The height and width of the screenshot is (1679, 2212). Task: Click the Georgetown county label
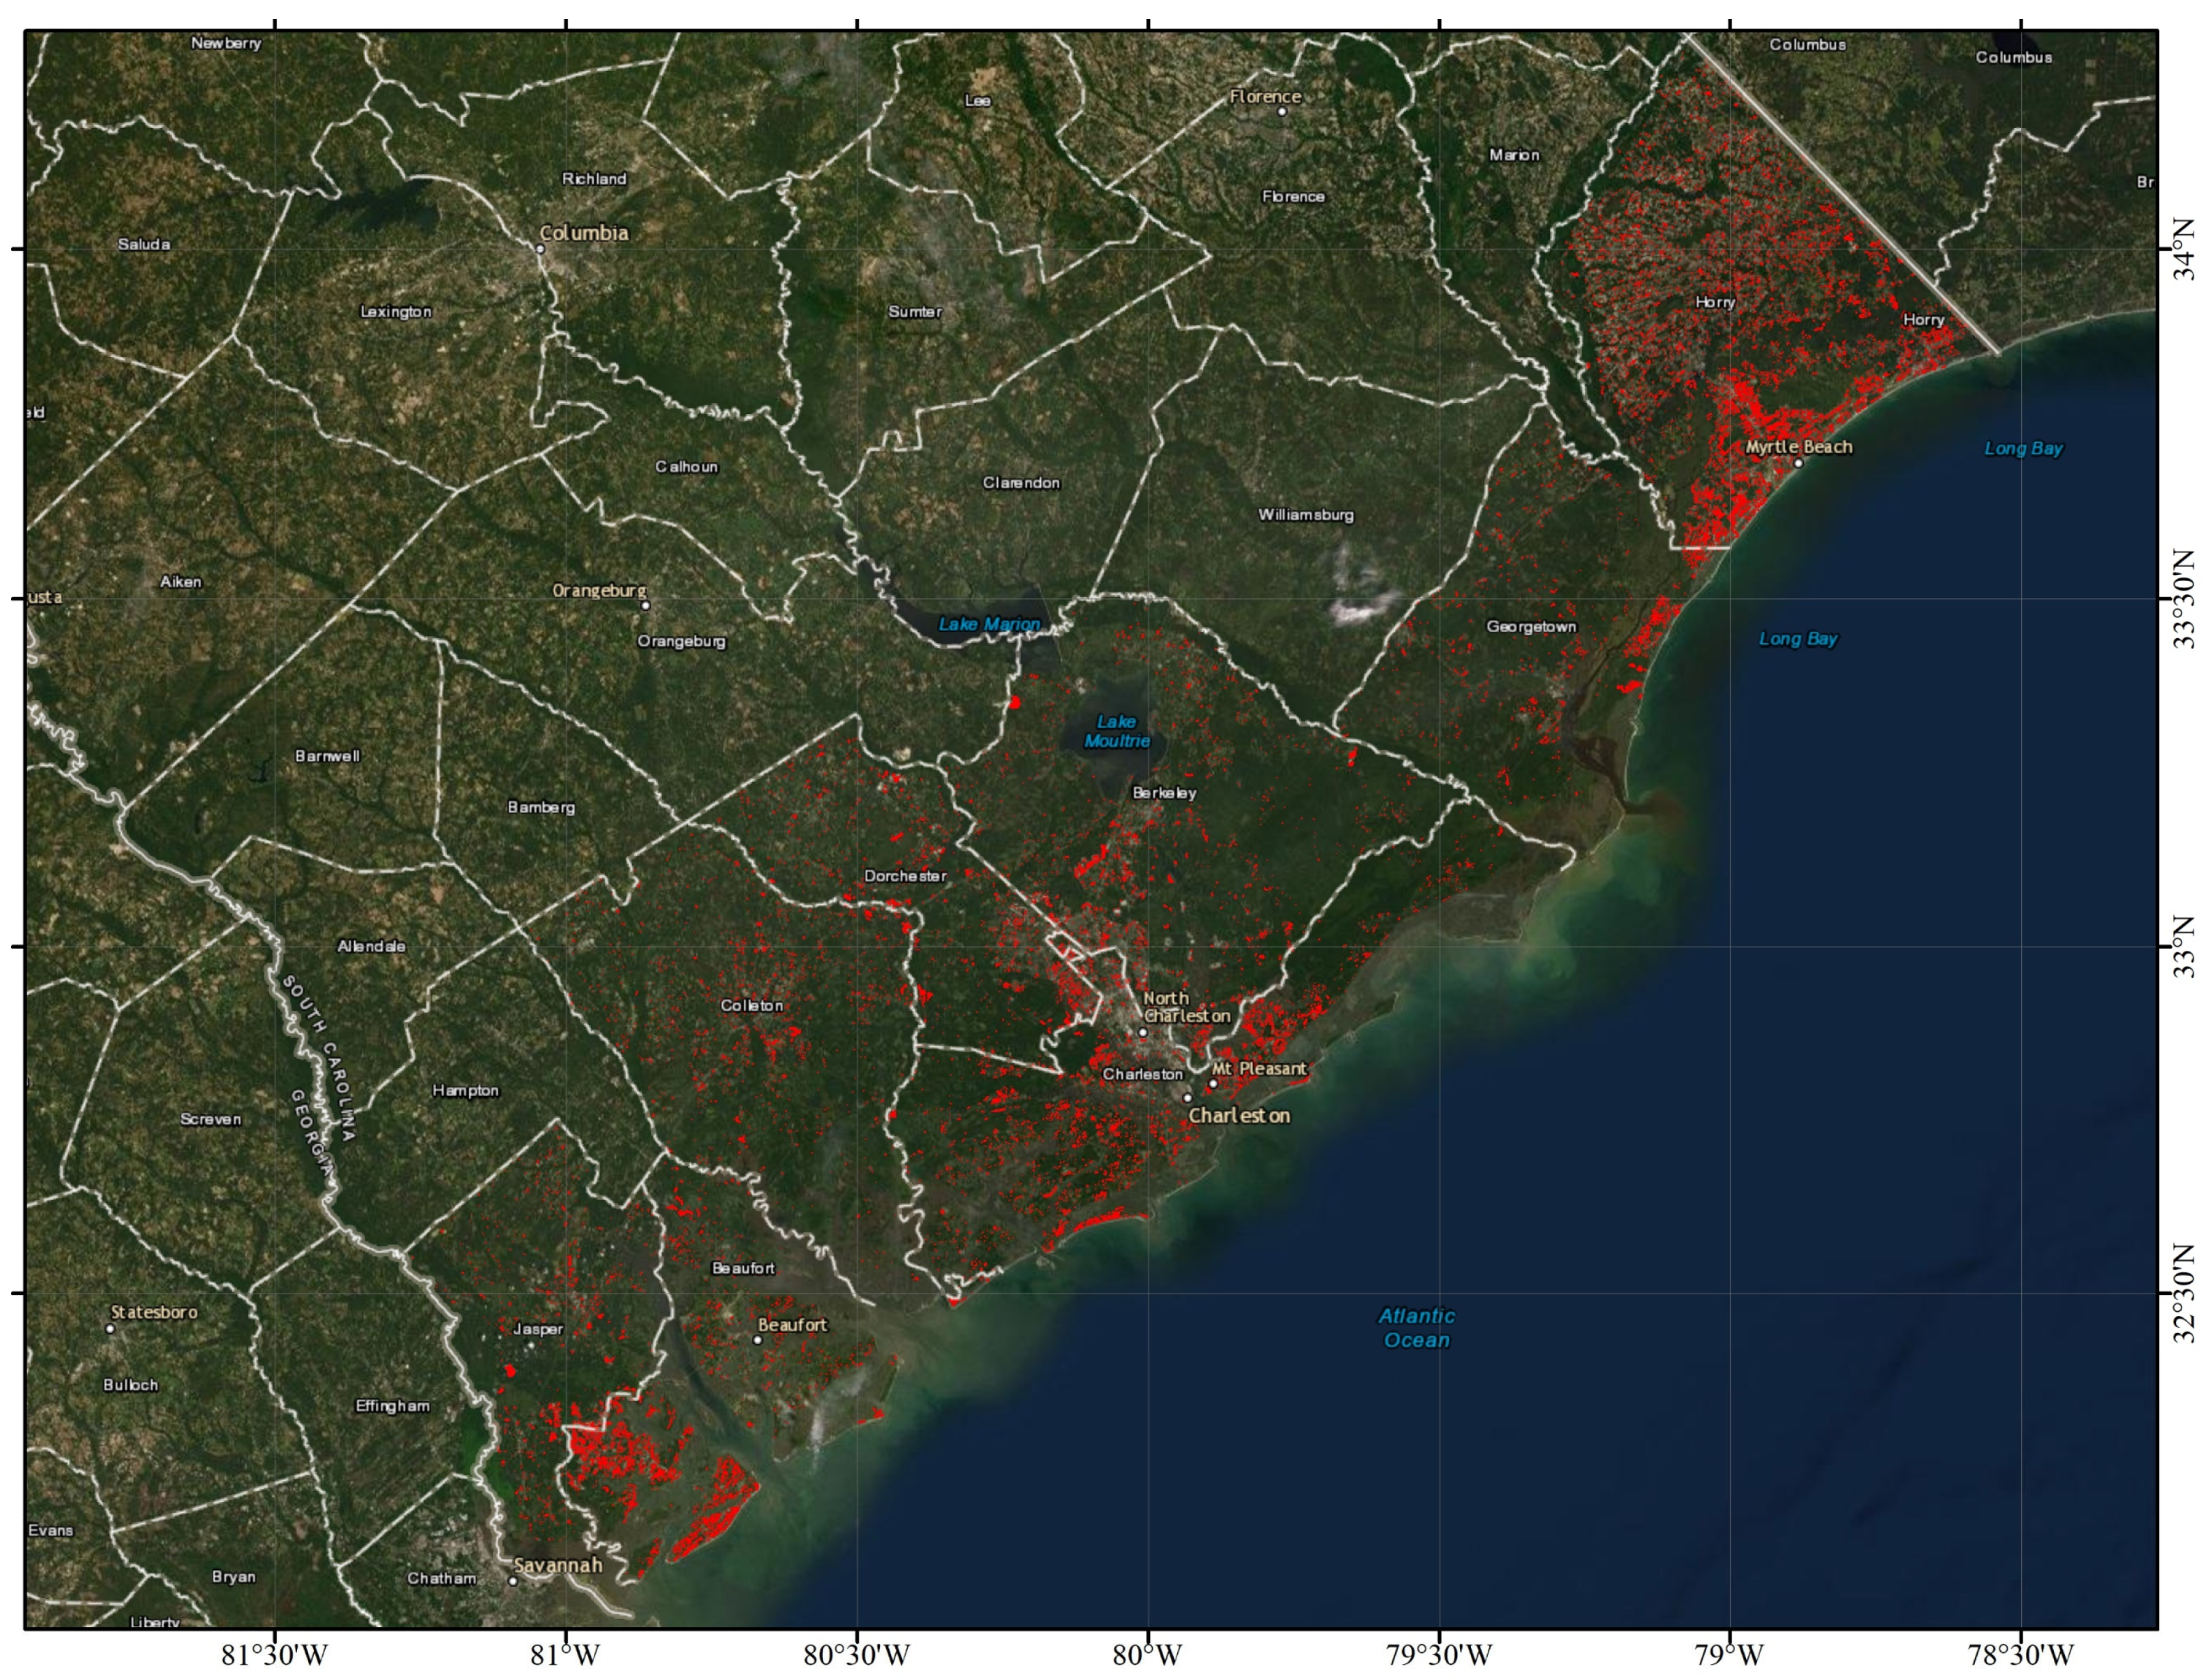point(1531,627)
